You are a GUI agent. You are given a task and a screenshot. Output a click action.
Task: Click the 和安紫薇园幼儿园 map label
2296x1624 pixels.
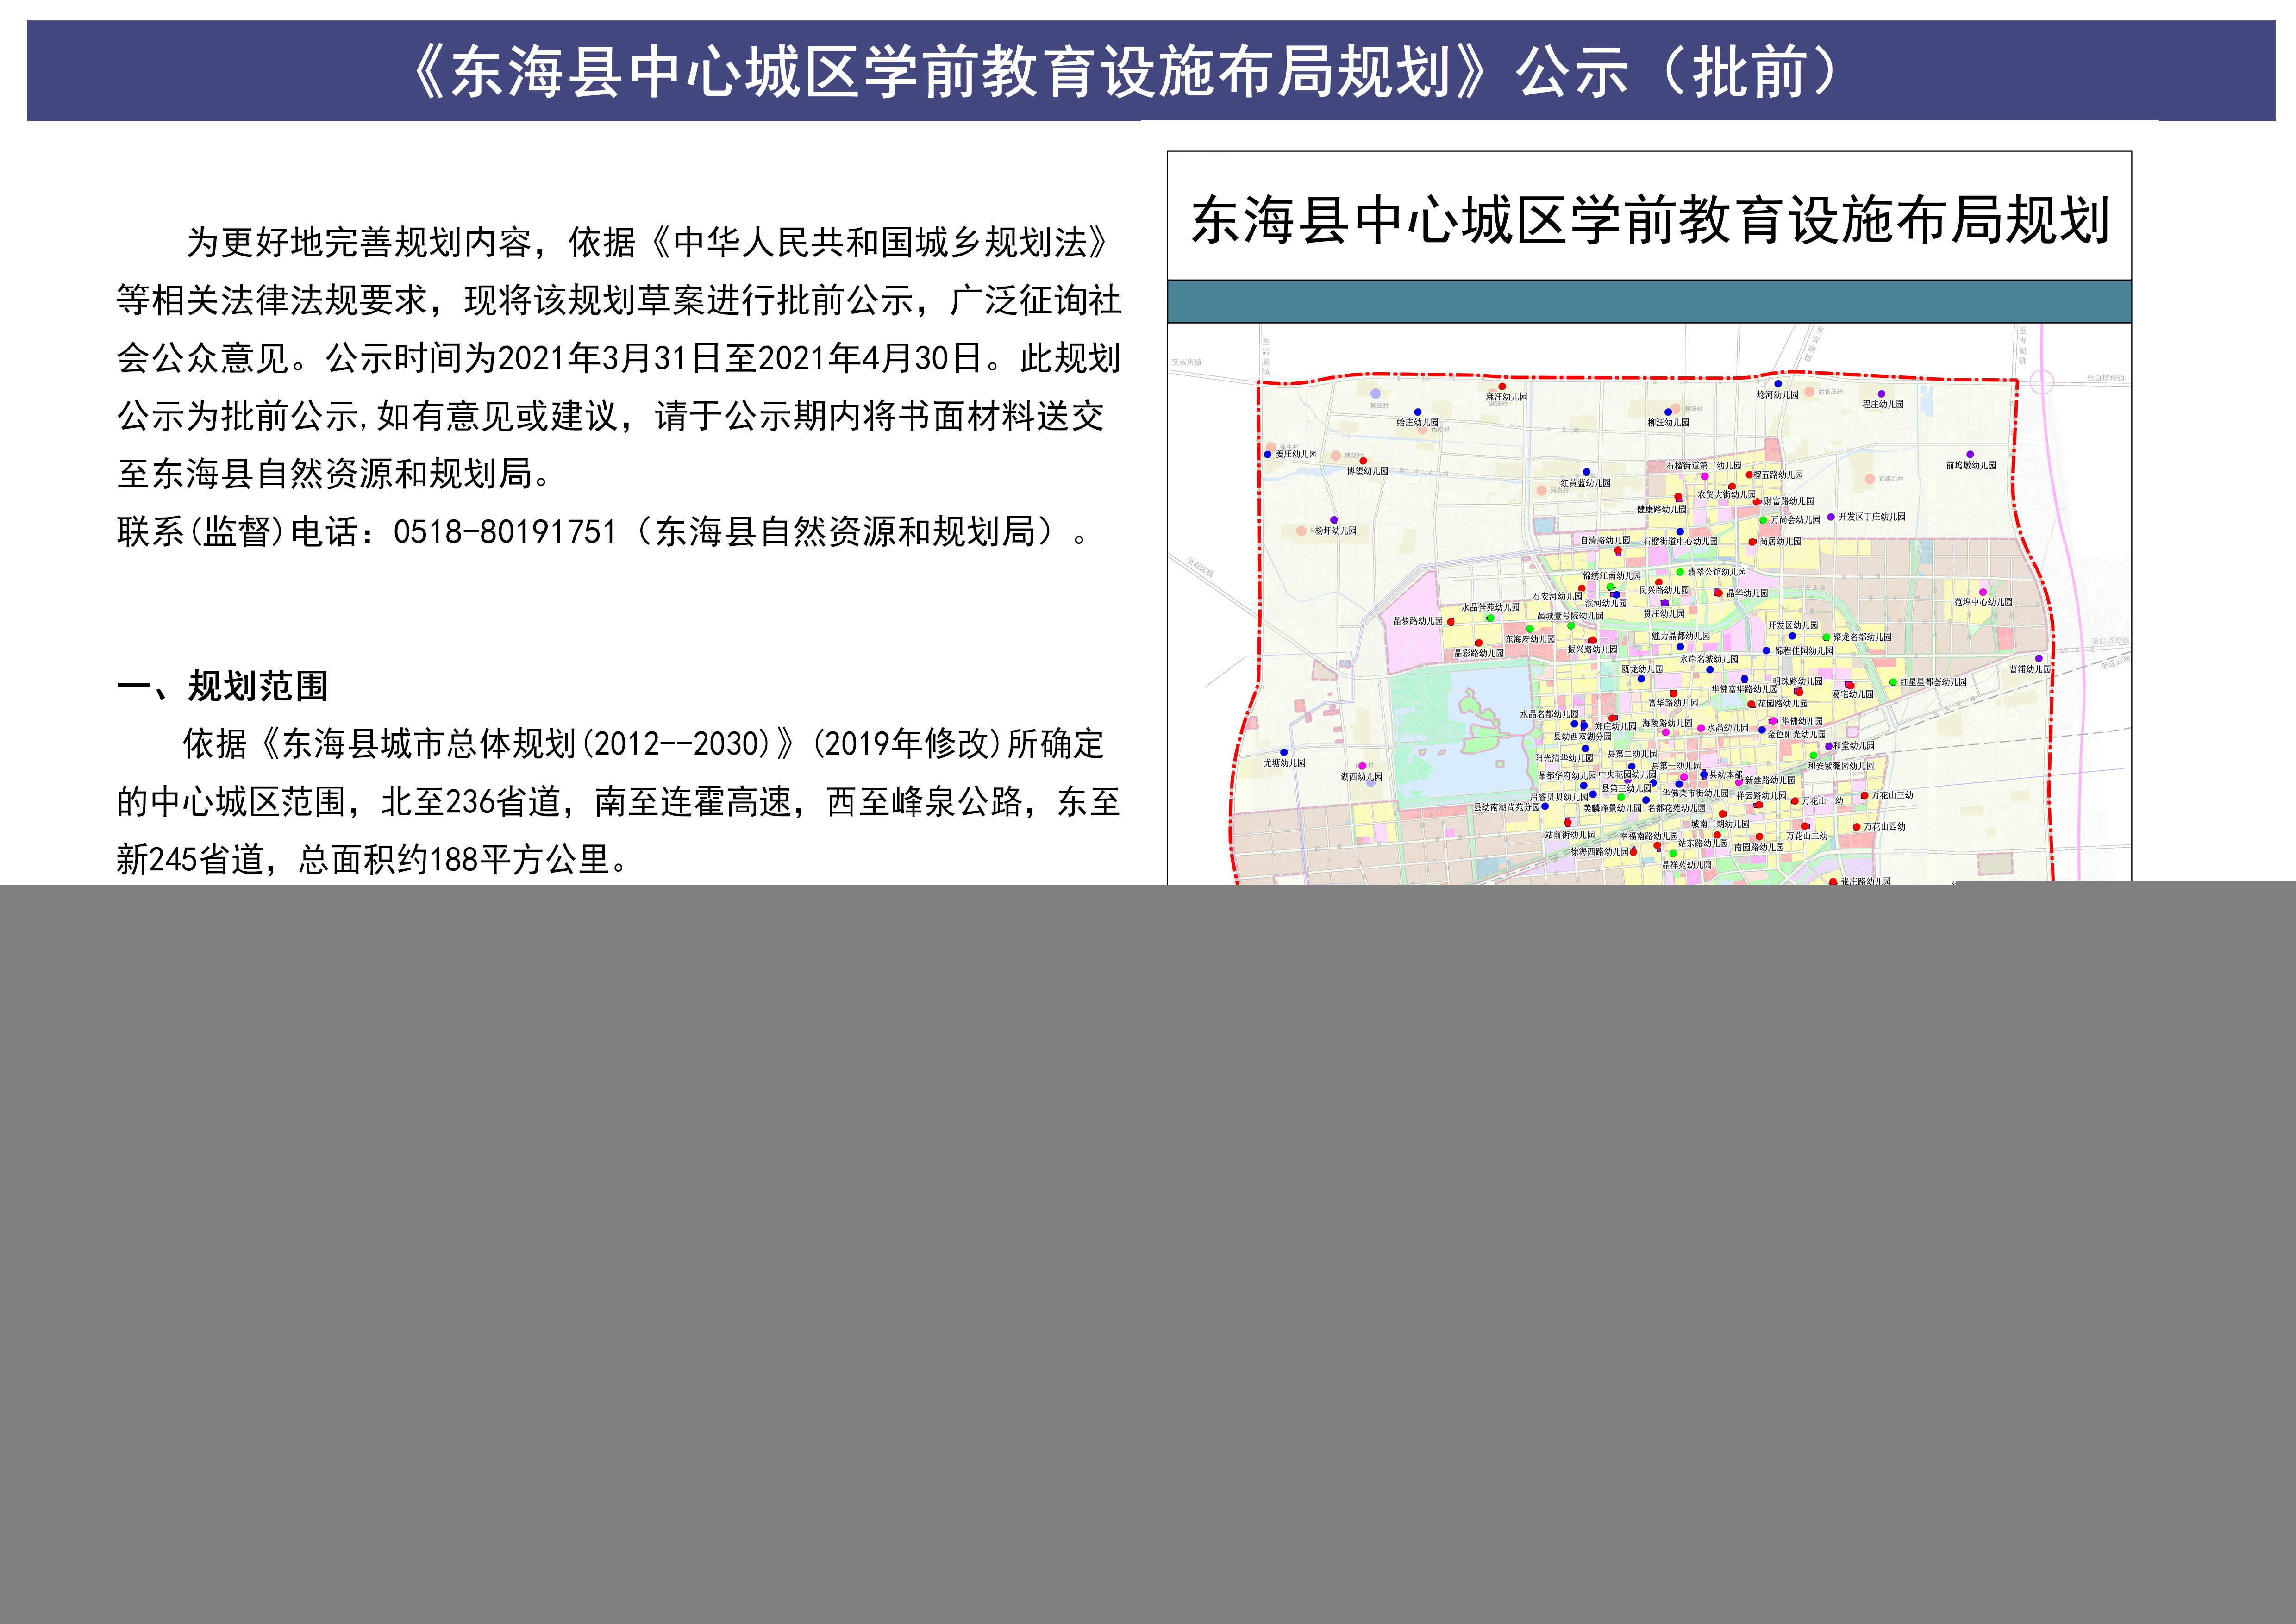(1841, 766)
